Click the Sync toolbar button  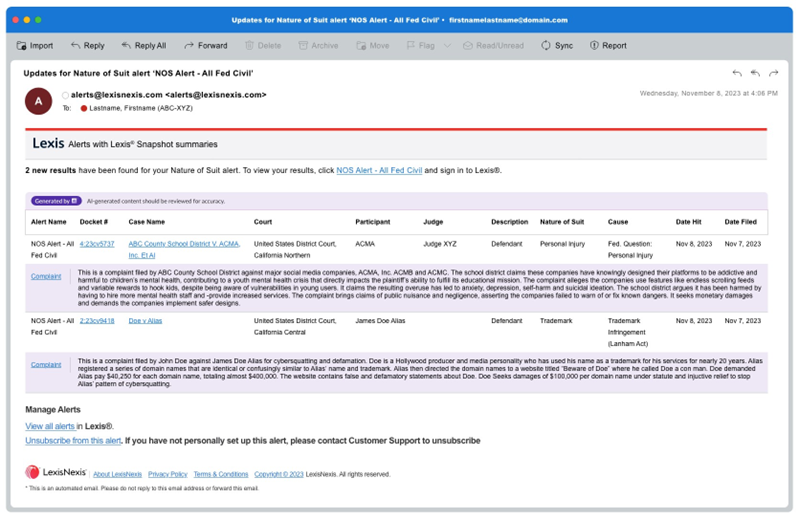[557, 45]
